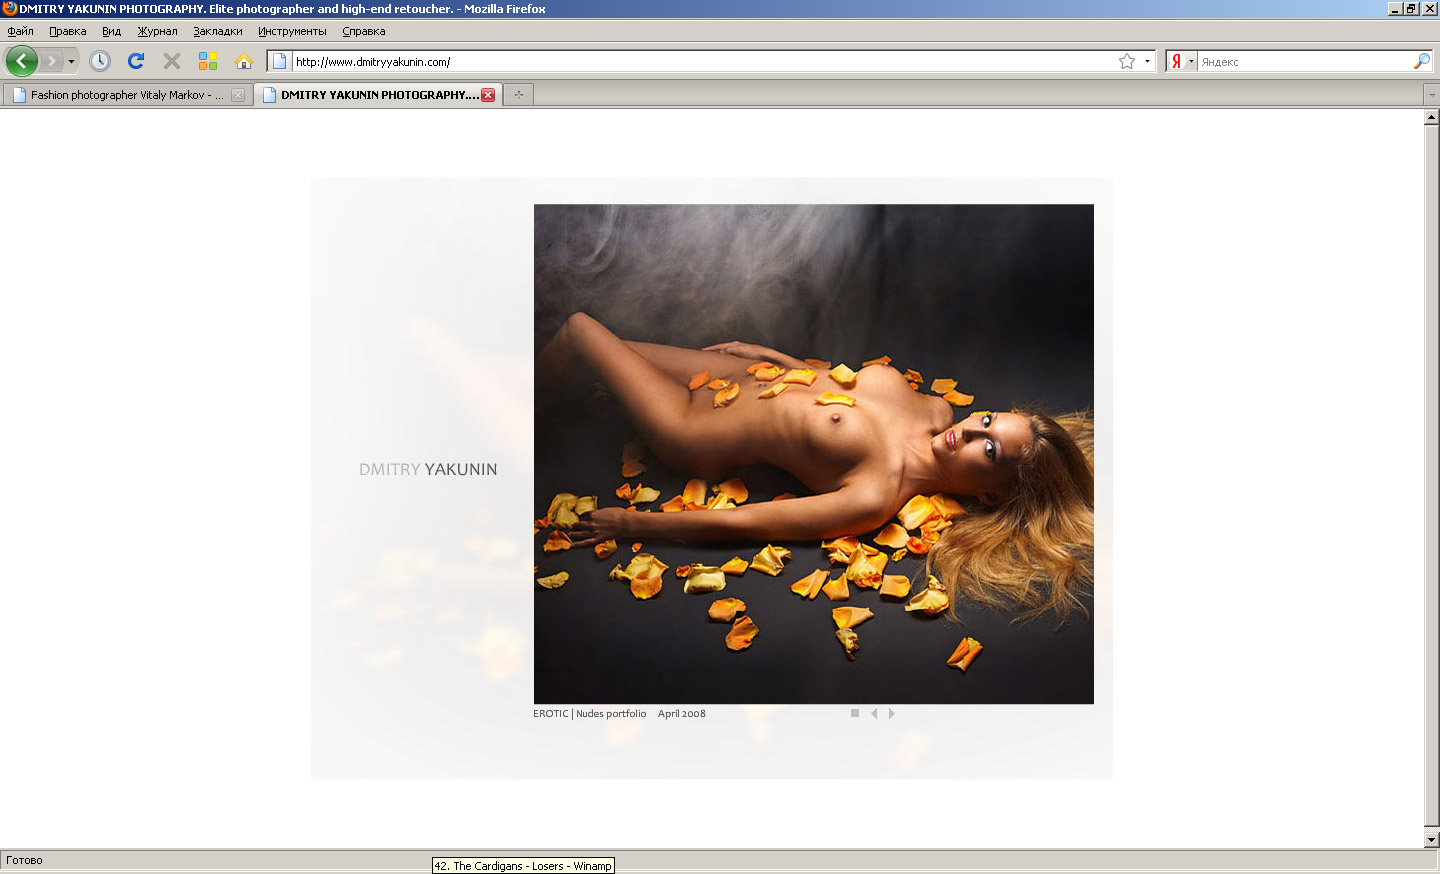Open the Закладки menu
Image resolution: width=1440 pixels, height=874 pixels.
[218, 31]
